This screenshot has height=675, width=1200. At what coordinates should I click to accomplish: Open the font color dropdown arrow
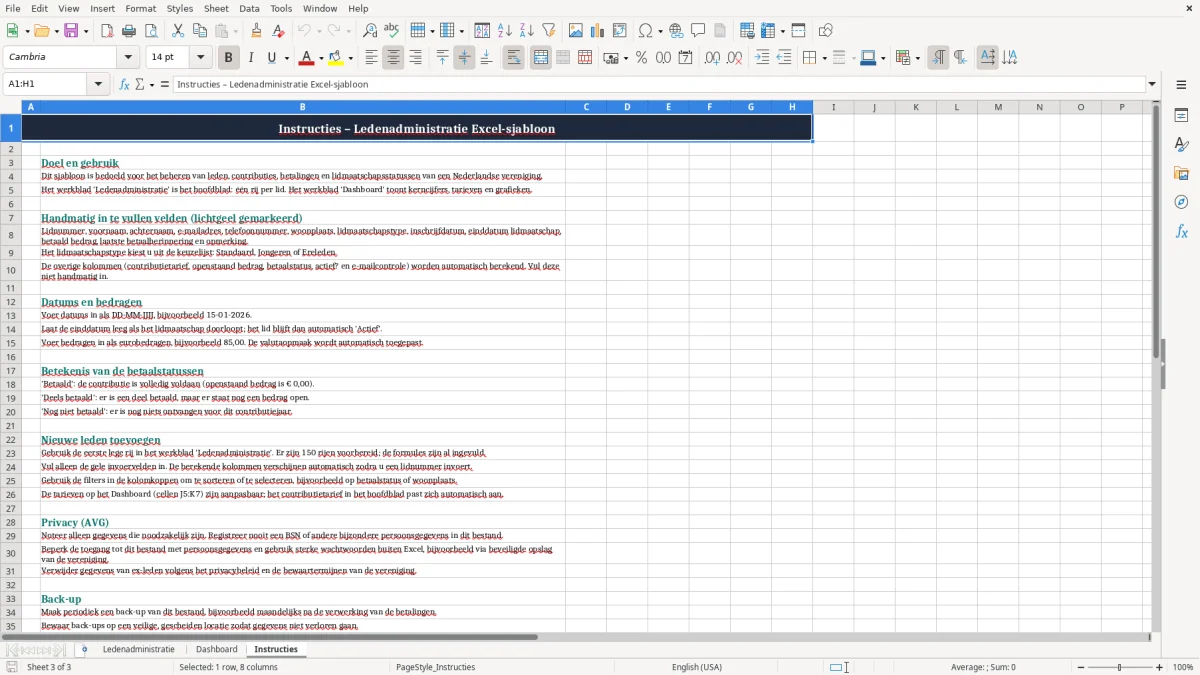322,58
